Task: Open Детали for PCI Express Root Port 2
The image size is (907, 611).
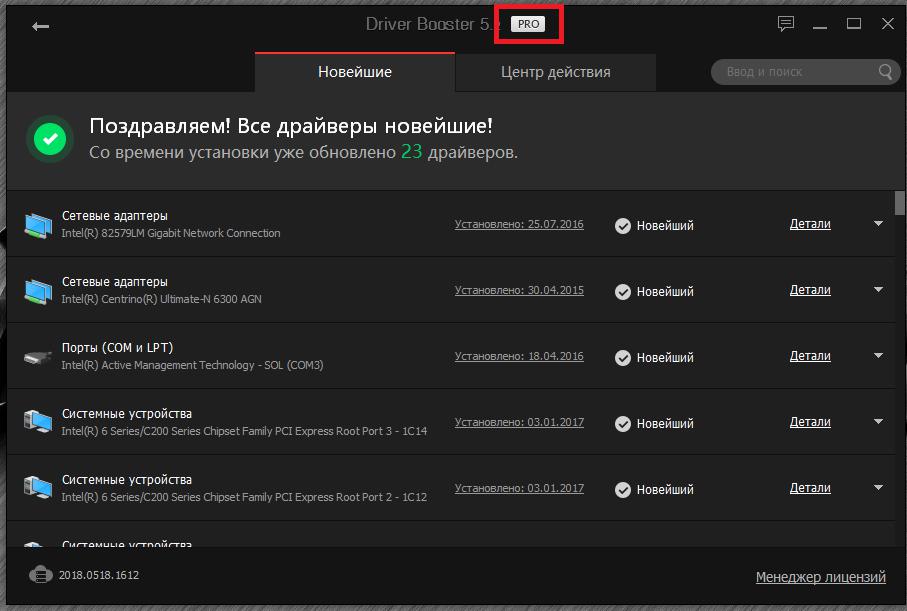Action: [x=810, y=488]
